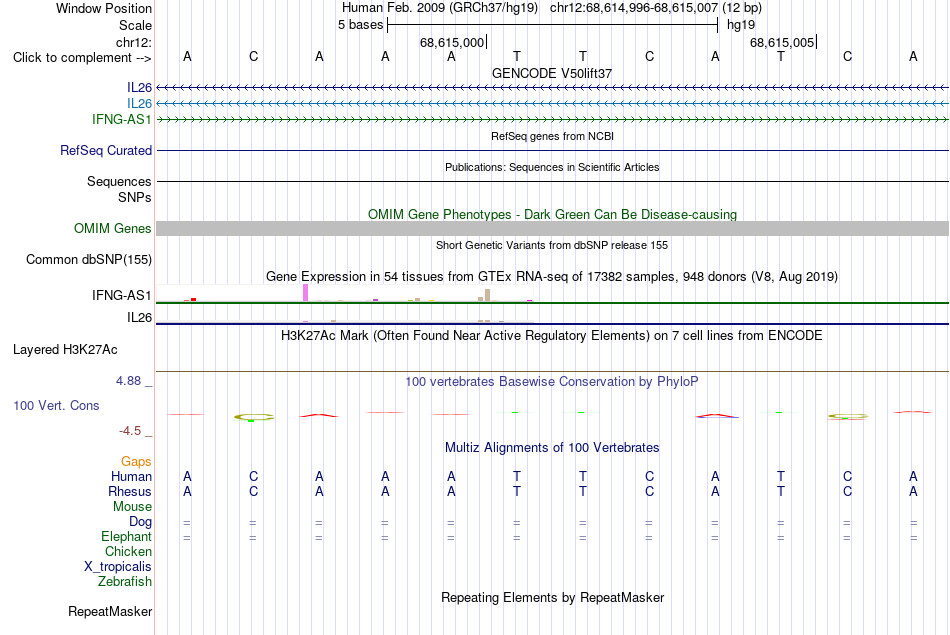Image resolution: width=950 pixels, height=635 pixels.
Task: Click the green IFNG-AS1 arrowed transcript line
Action: click(x=553, y=119)
